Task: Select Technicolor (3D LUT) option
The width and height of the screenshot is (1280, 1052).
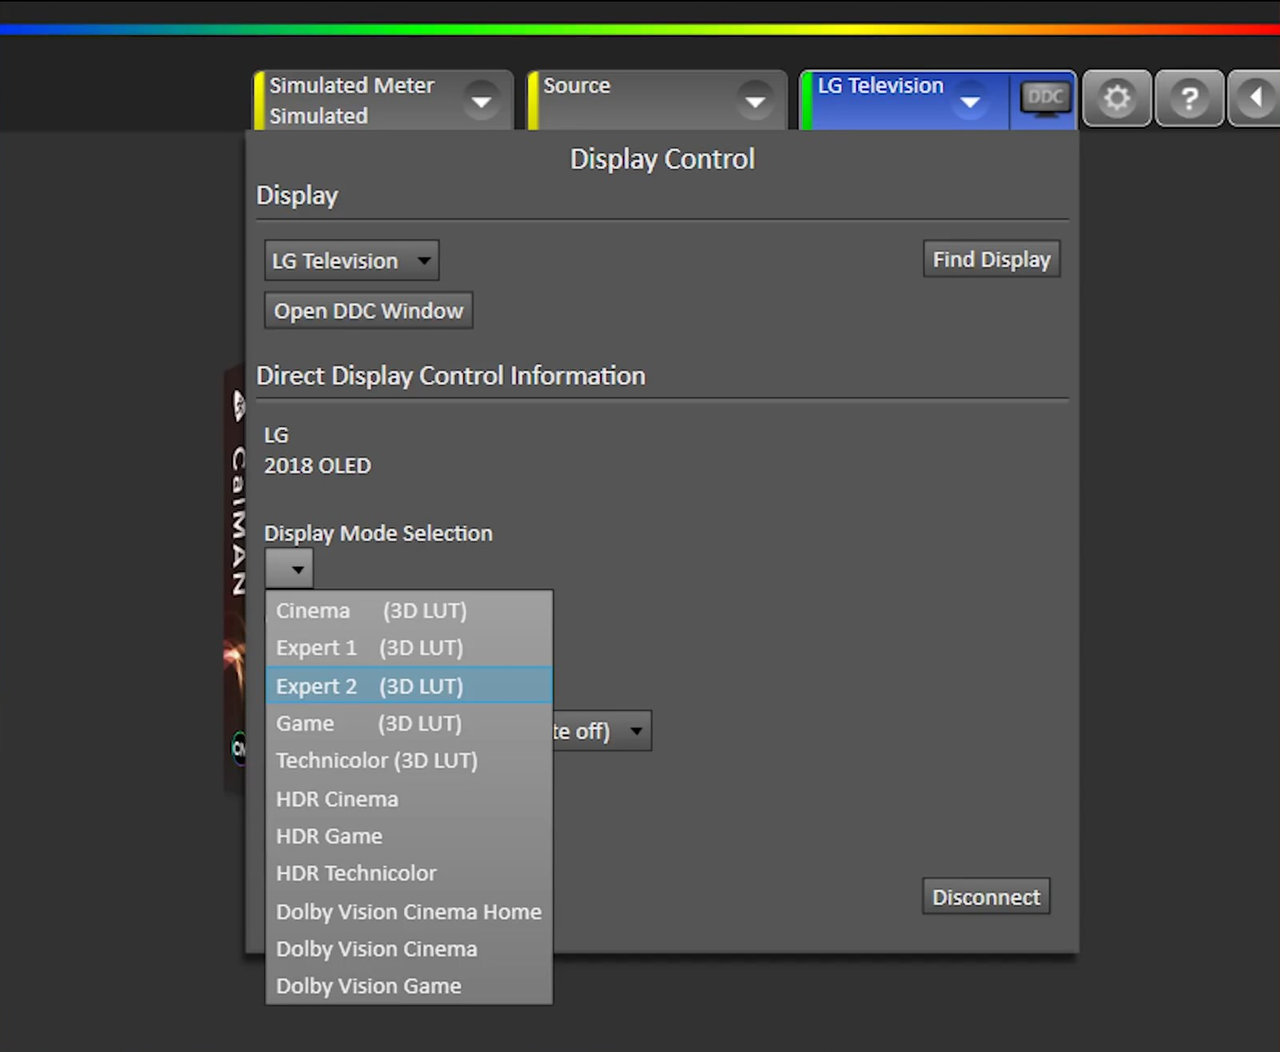Action: [376, 761]
